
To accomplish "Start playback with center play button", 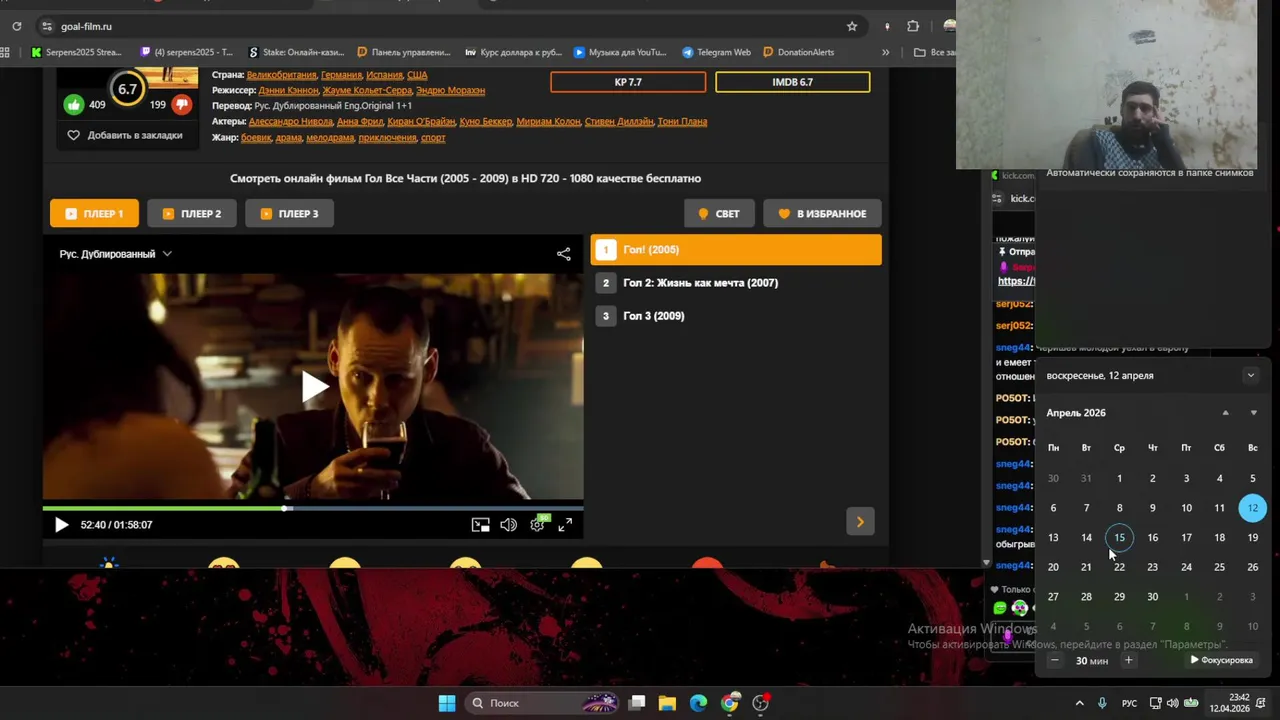I will coord(314,386).
